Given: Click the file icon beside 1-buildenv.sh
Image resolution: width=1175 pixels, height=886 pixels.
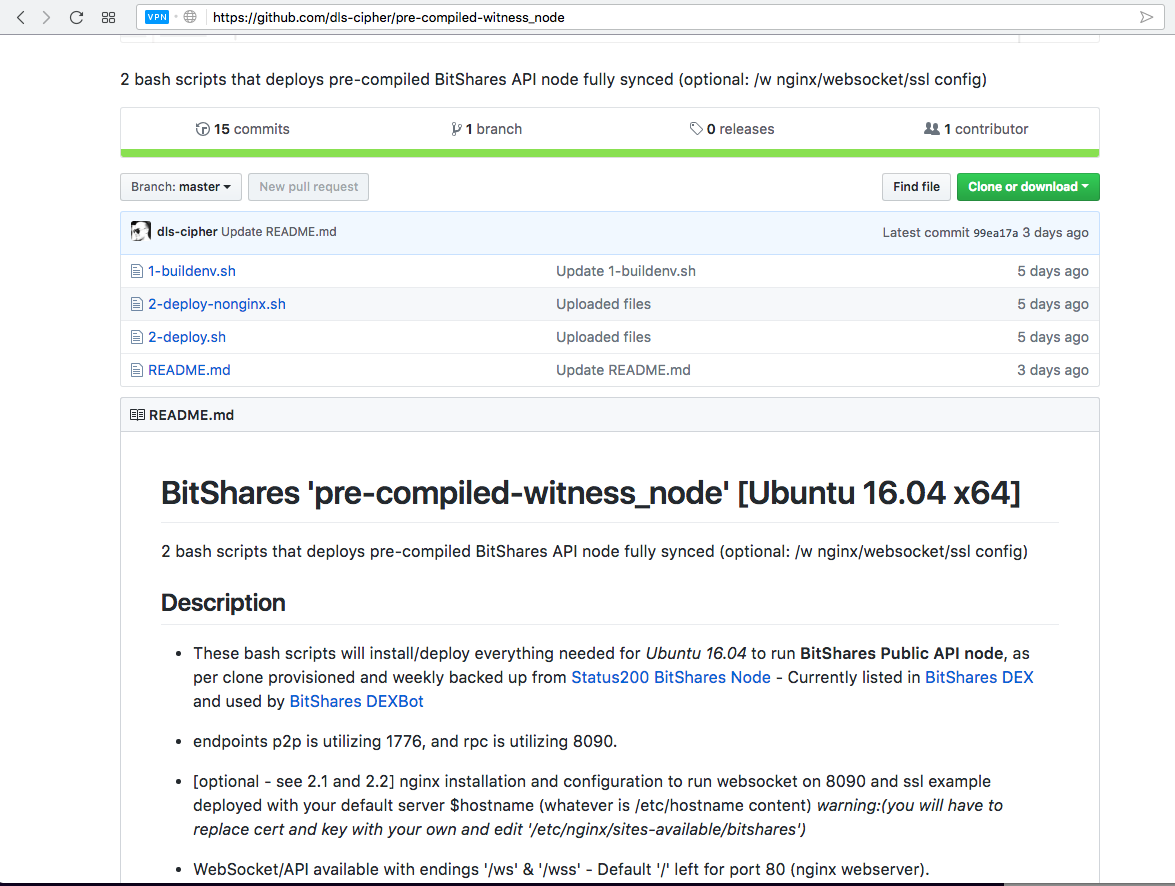Looking at the screenshot, I should tap(136, 271).
